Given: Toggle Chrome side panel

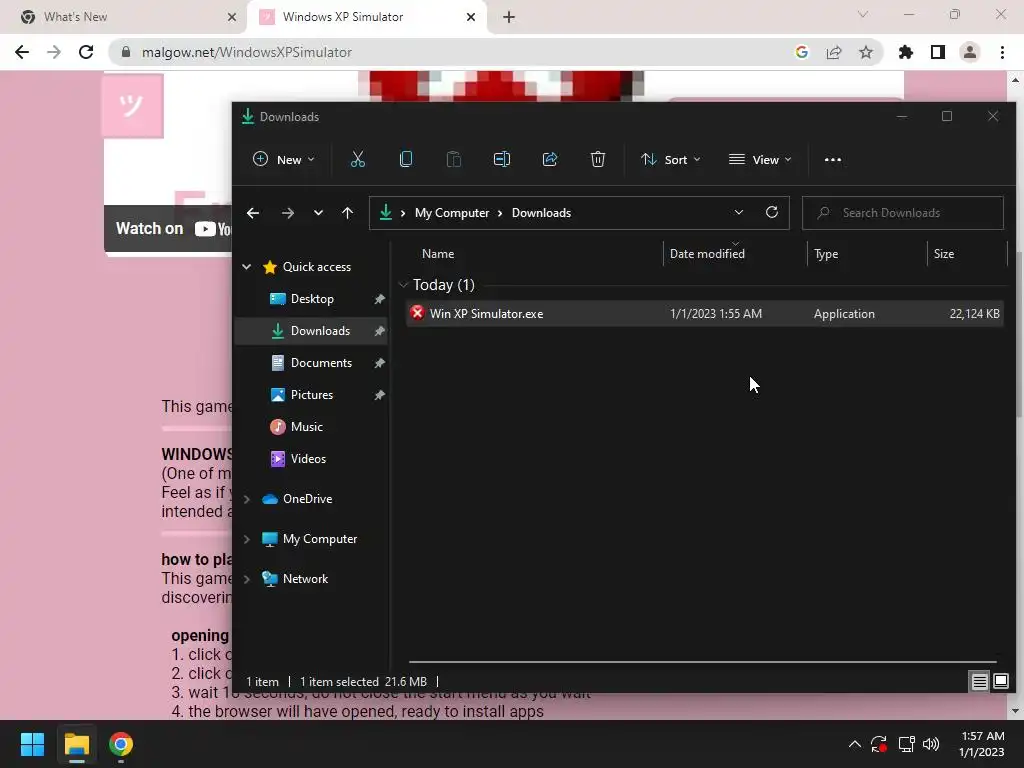Looking at the screenshot, I should point(938,52).
